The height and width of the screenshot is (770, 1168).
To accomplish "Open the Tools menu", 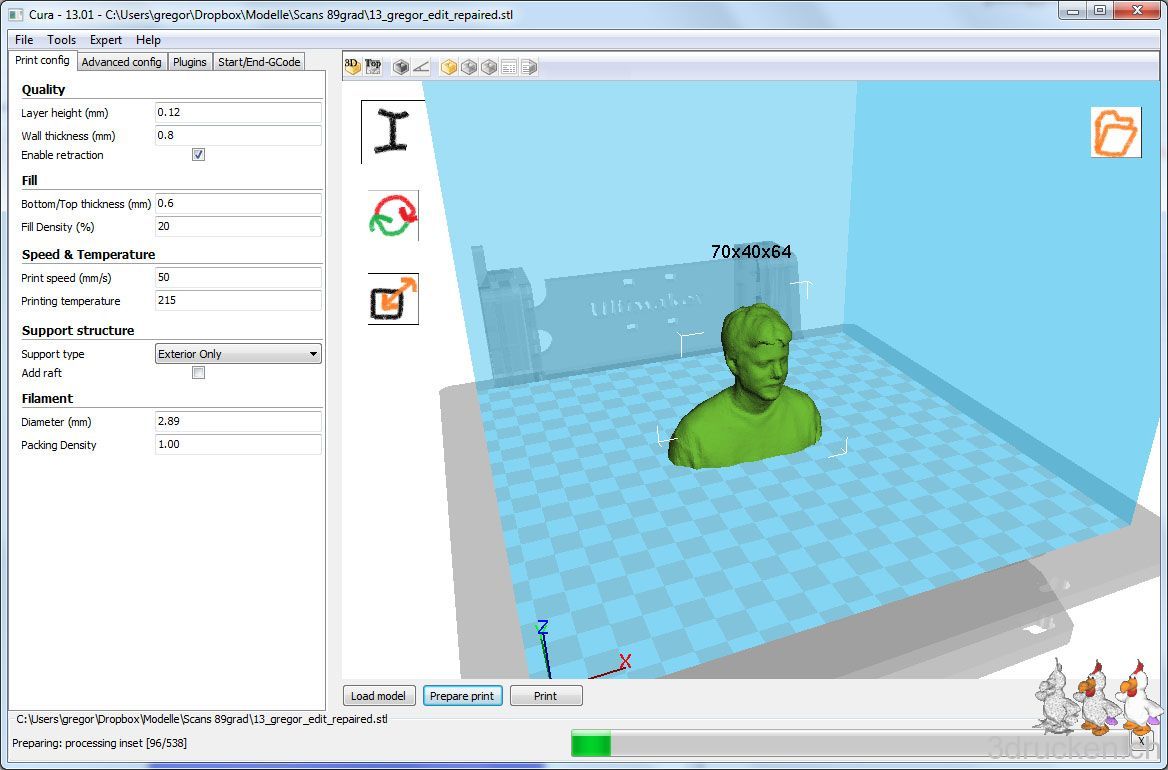I will click(x=61, y=39).
